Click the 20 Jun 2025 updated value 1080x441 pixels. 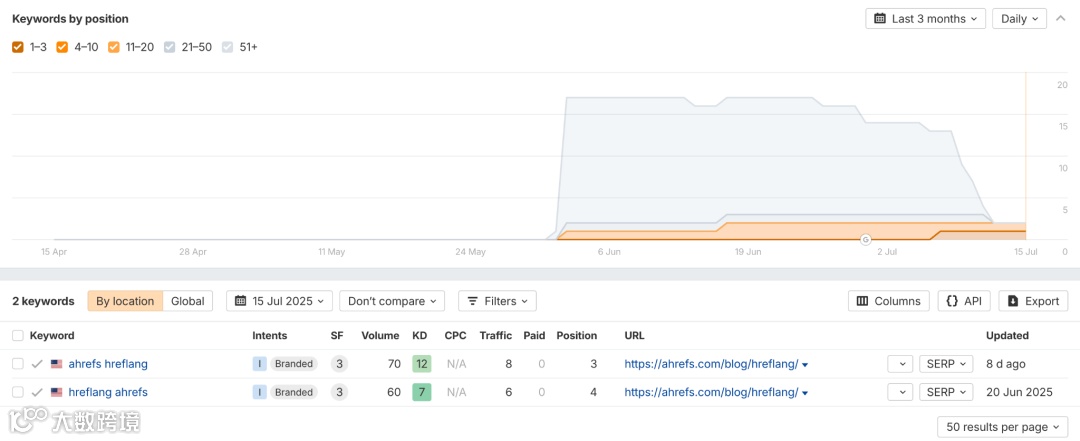[x=1019, y=392]
